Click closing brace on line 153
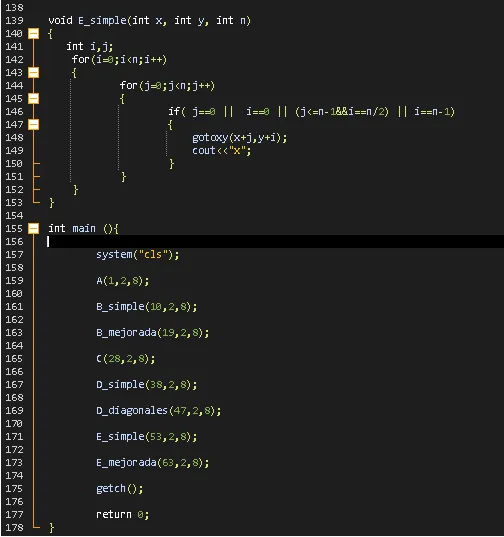504x537 pixels. (x=51, y=203)
